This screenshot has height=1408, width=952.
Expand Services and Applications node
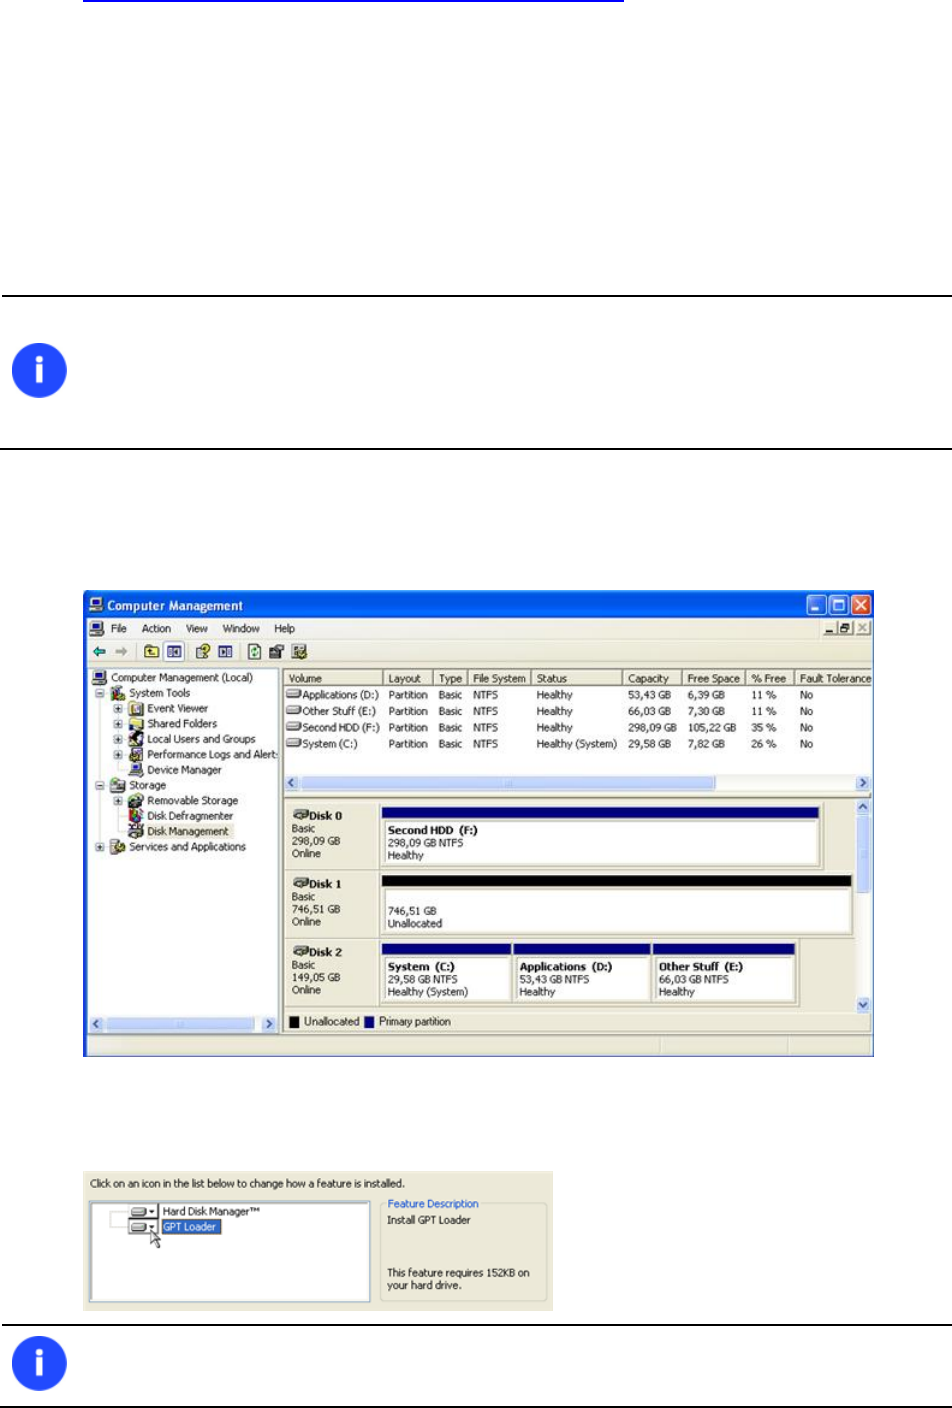point(100,847)
